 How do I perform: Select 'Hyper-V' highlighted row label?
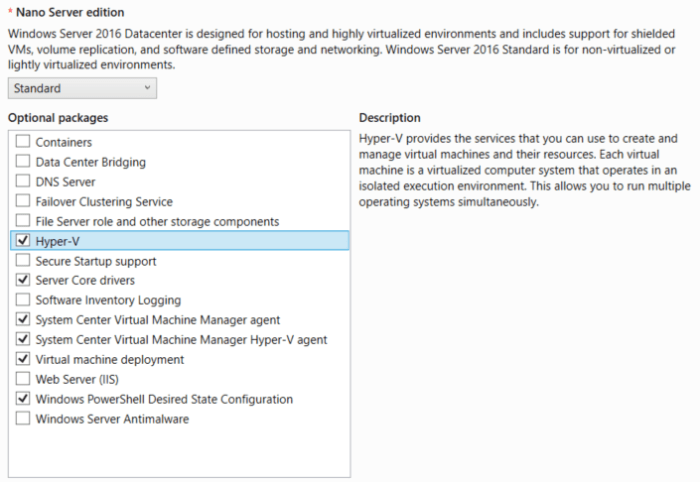coord(58,241)
